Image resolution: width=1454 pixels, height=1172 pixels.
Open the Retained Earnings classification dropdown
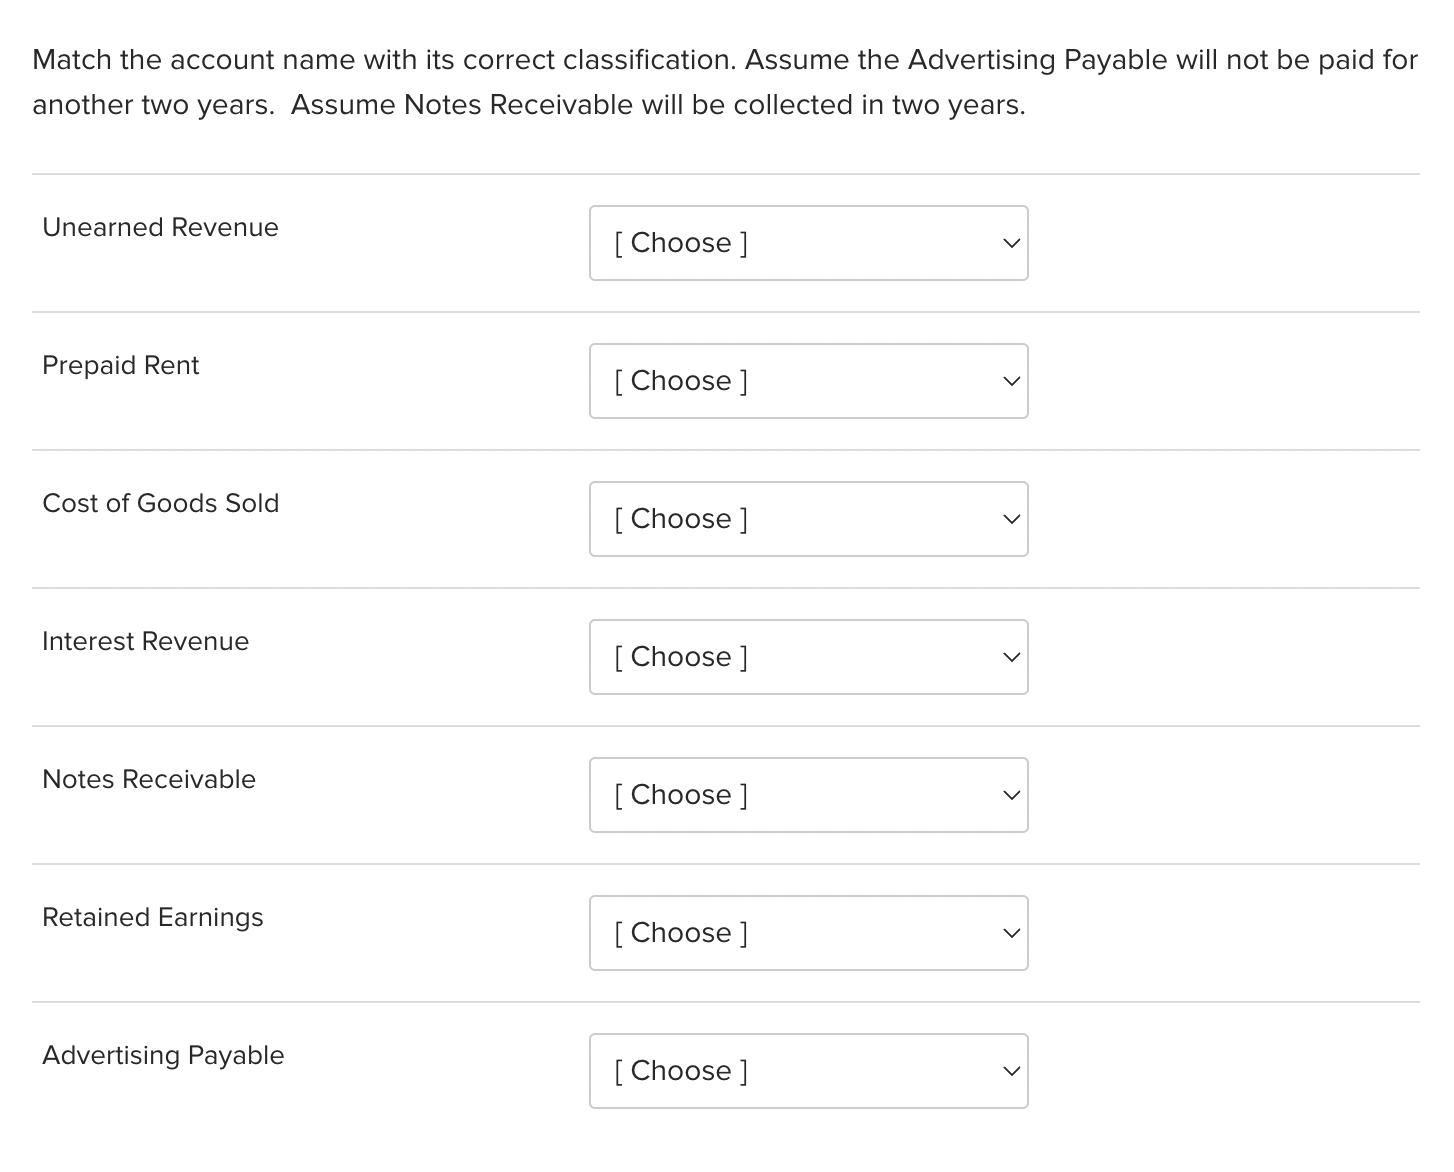808,933
